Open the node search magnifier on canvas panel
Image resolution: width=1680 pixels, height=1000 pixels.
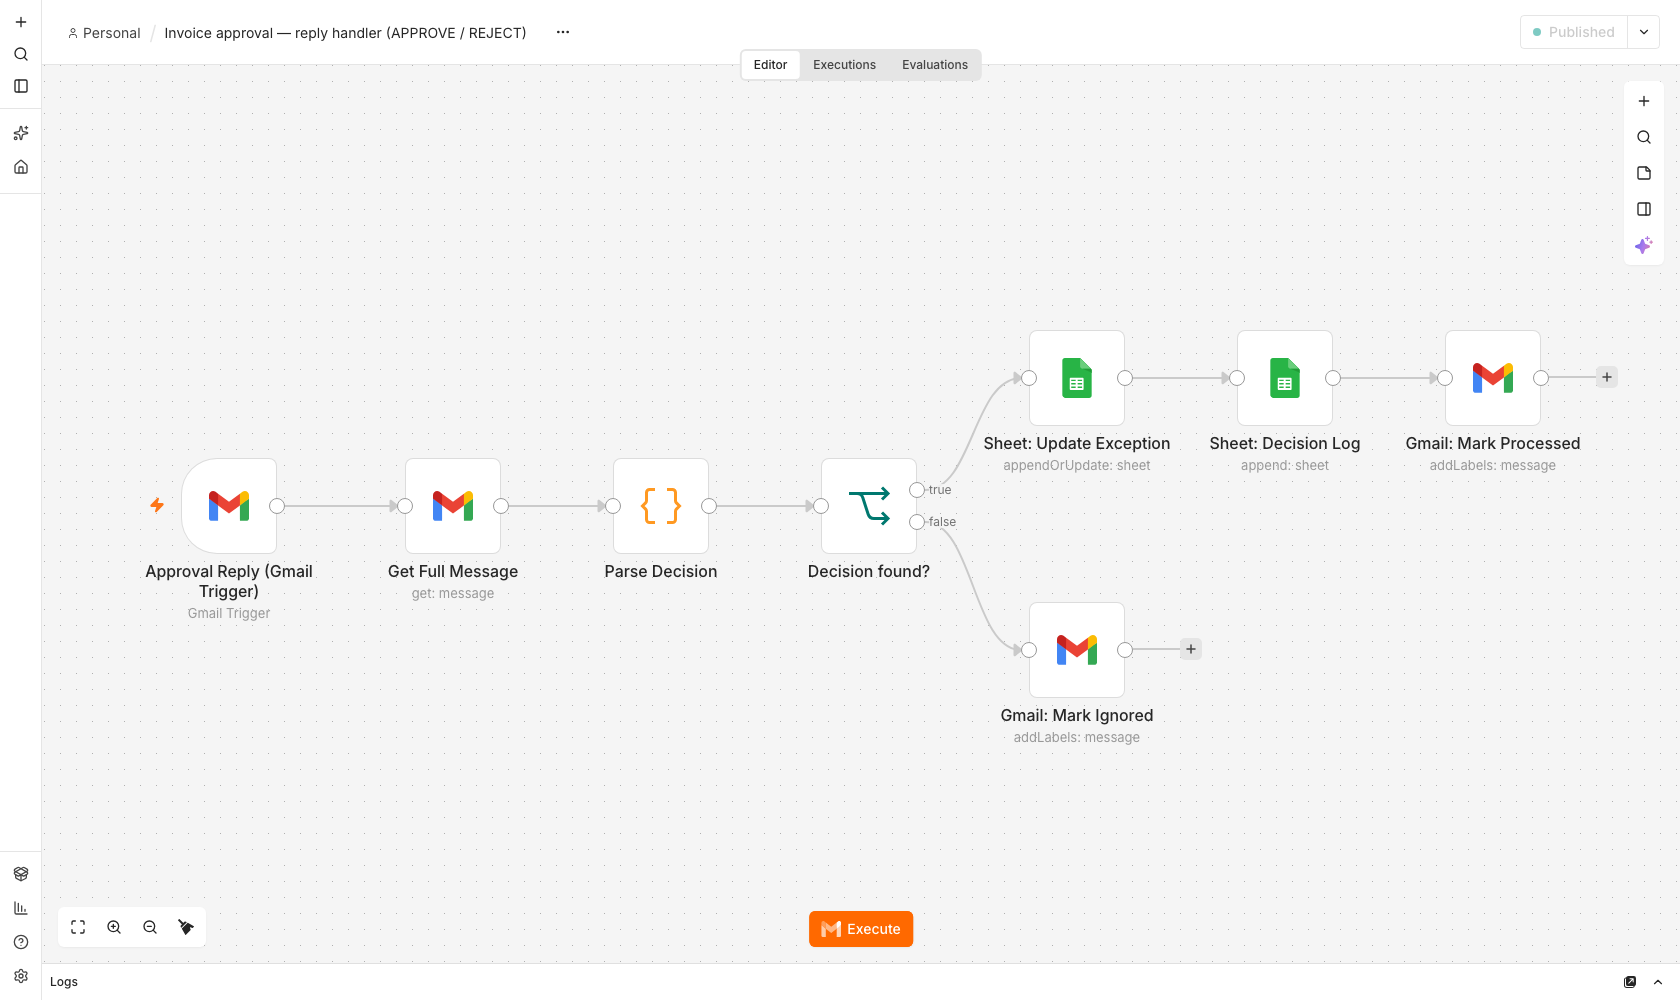pyautogui.click(x=1644, y=137)
